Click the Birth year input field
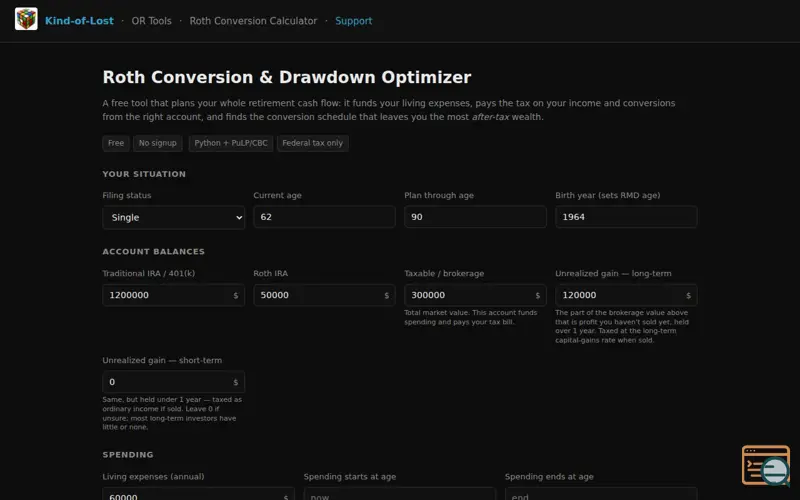Image resolution: width=800 pixels, height=500 pixels. [626, 217]
